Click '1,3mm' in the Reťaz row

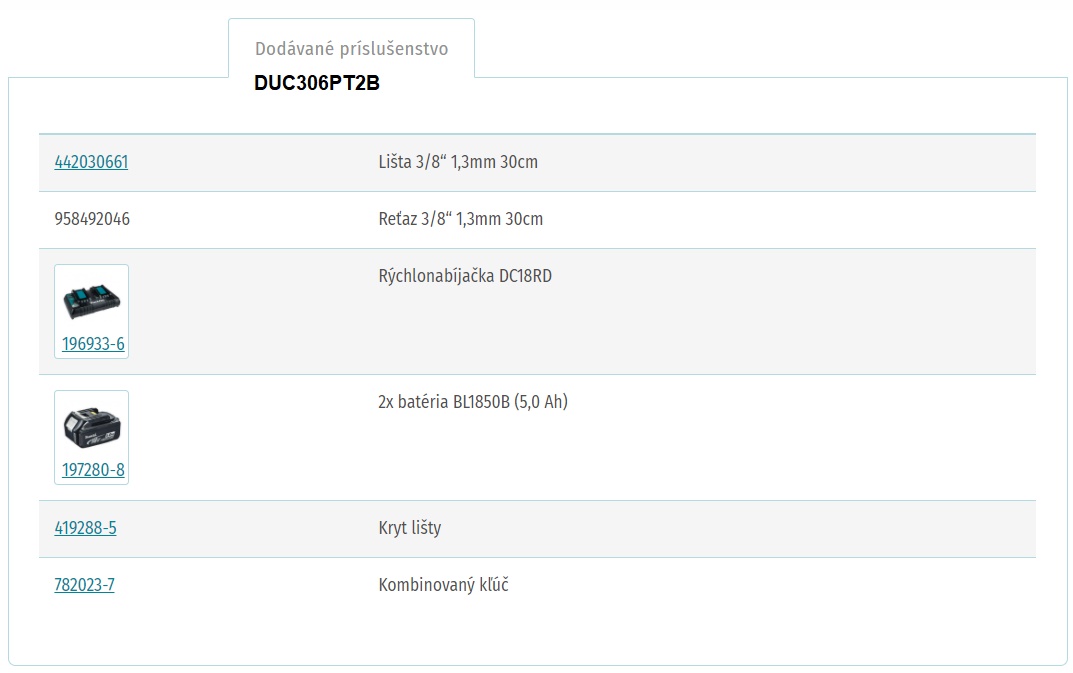click(x=478, y=219)
